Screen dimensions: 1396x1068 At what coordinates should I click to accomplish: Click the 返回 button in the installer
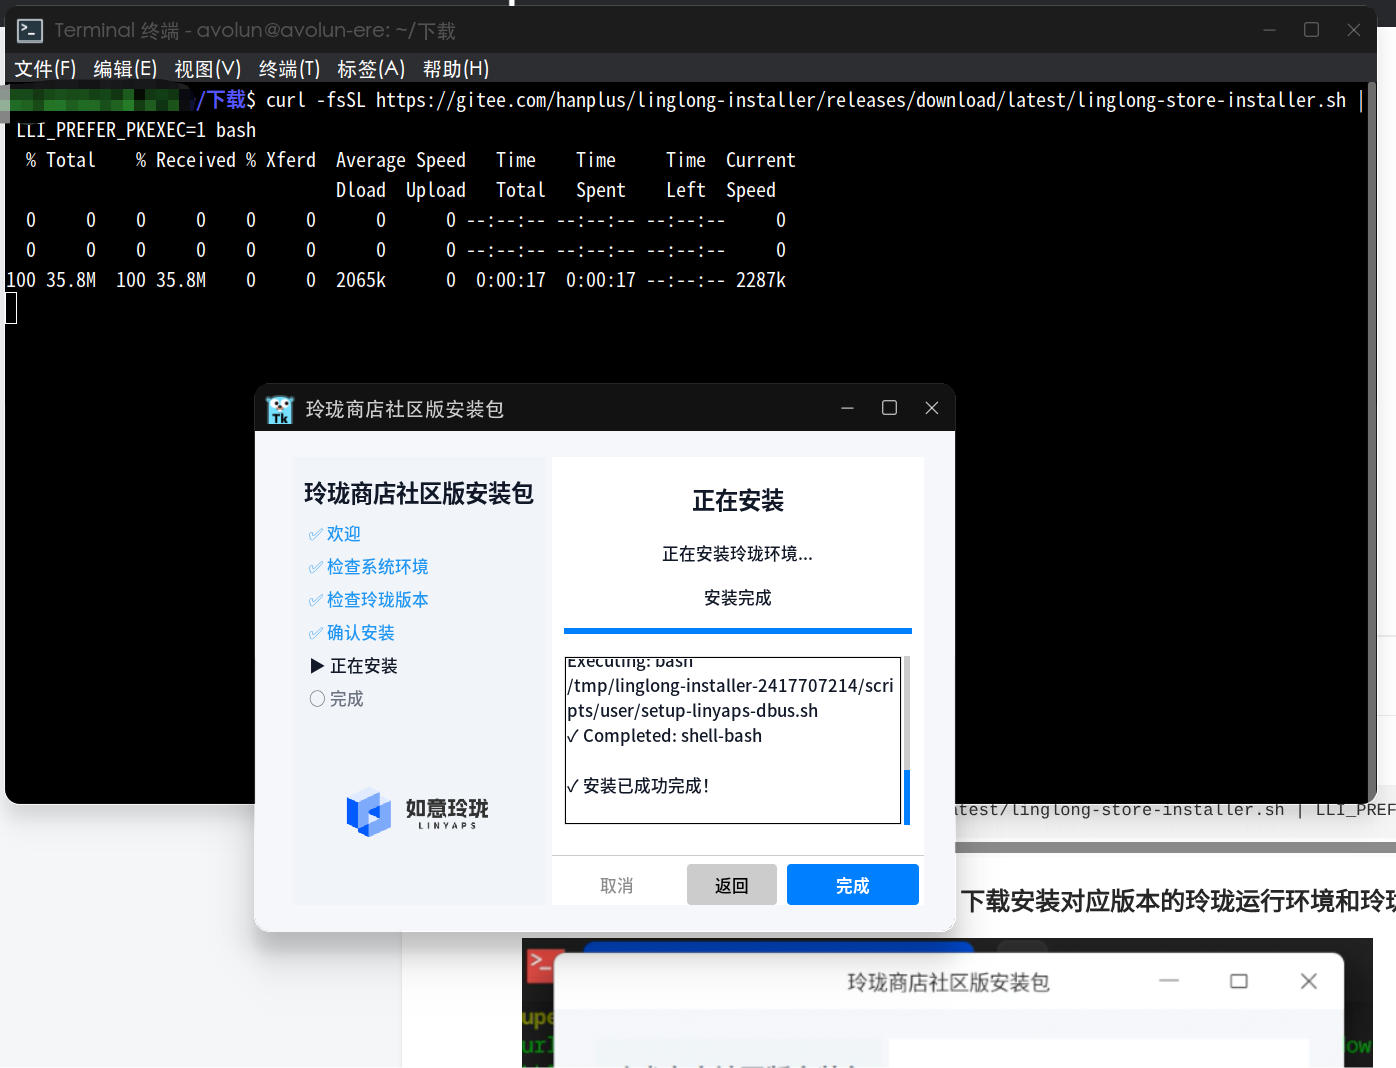(x=732, y=885)
